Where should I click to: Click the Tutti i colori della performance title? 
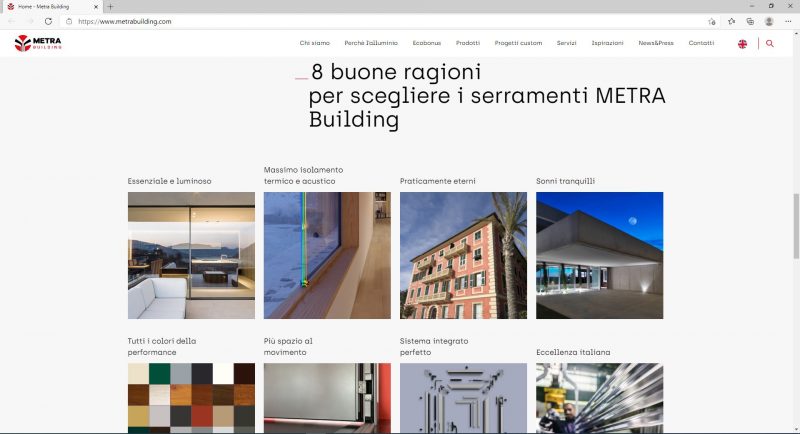(162, 347)
